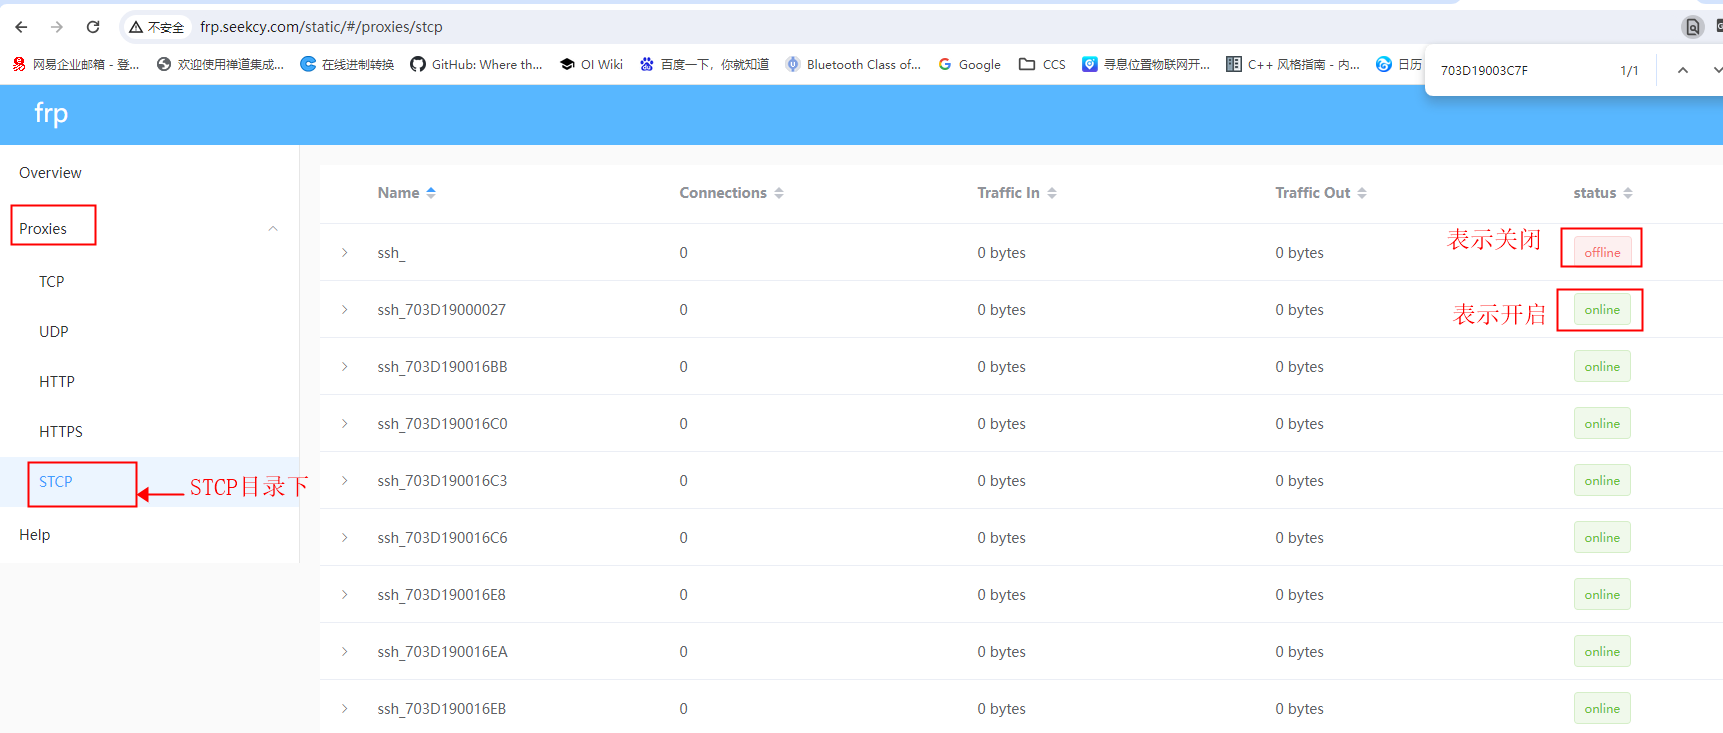This screenshot has width=1723, height=733.
Task: Open the GitHub bookmark
Action: (x=476, y=64)
